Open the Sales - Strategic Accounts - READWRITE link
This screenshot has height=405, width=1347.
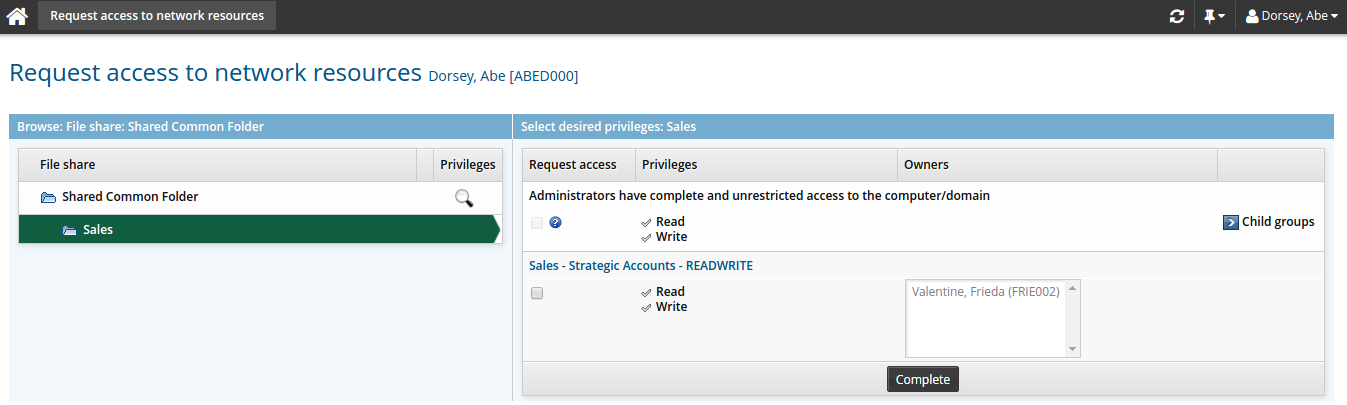click(640, 265)
